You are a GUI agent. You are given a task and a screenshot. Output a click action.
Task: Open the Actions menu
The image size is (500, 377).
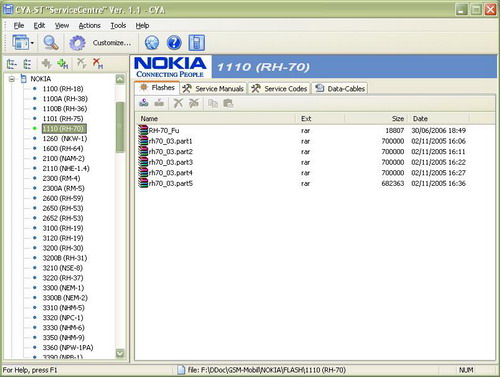click(x=89, y=26)
